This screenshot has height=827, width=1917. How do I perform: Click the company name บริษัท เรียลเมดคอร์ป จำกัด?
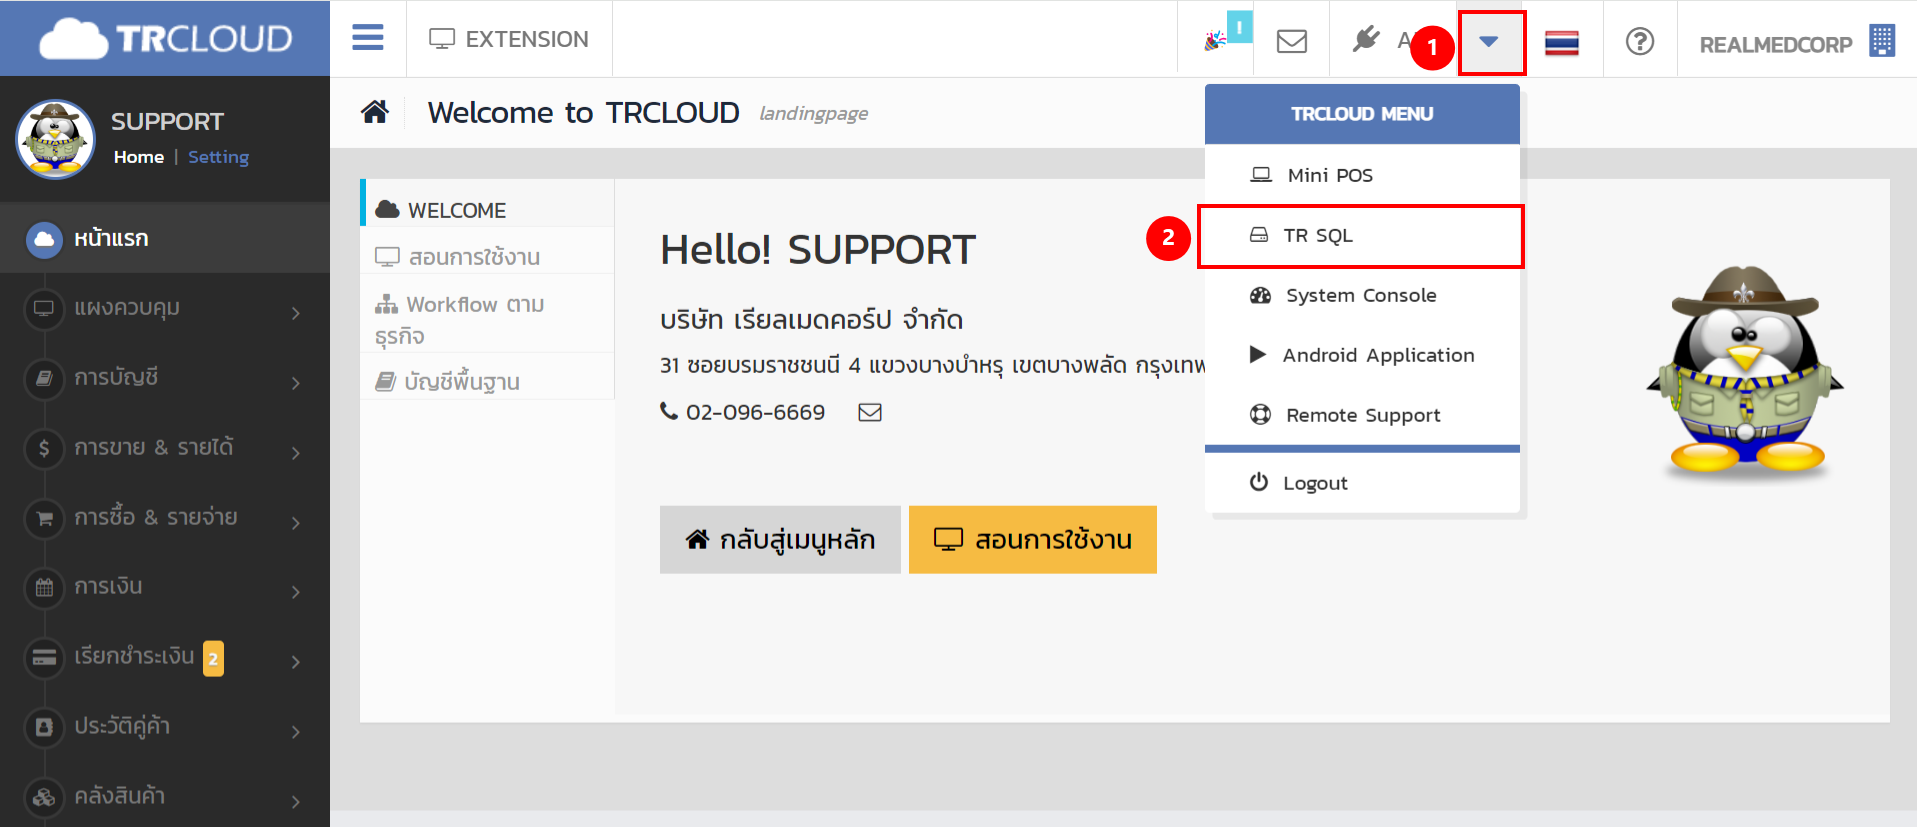[x=811, y=320]
